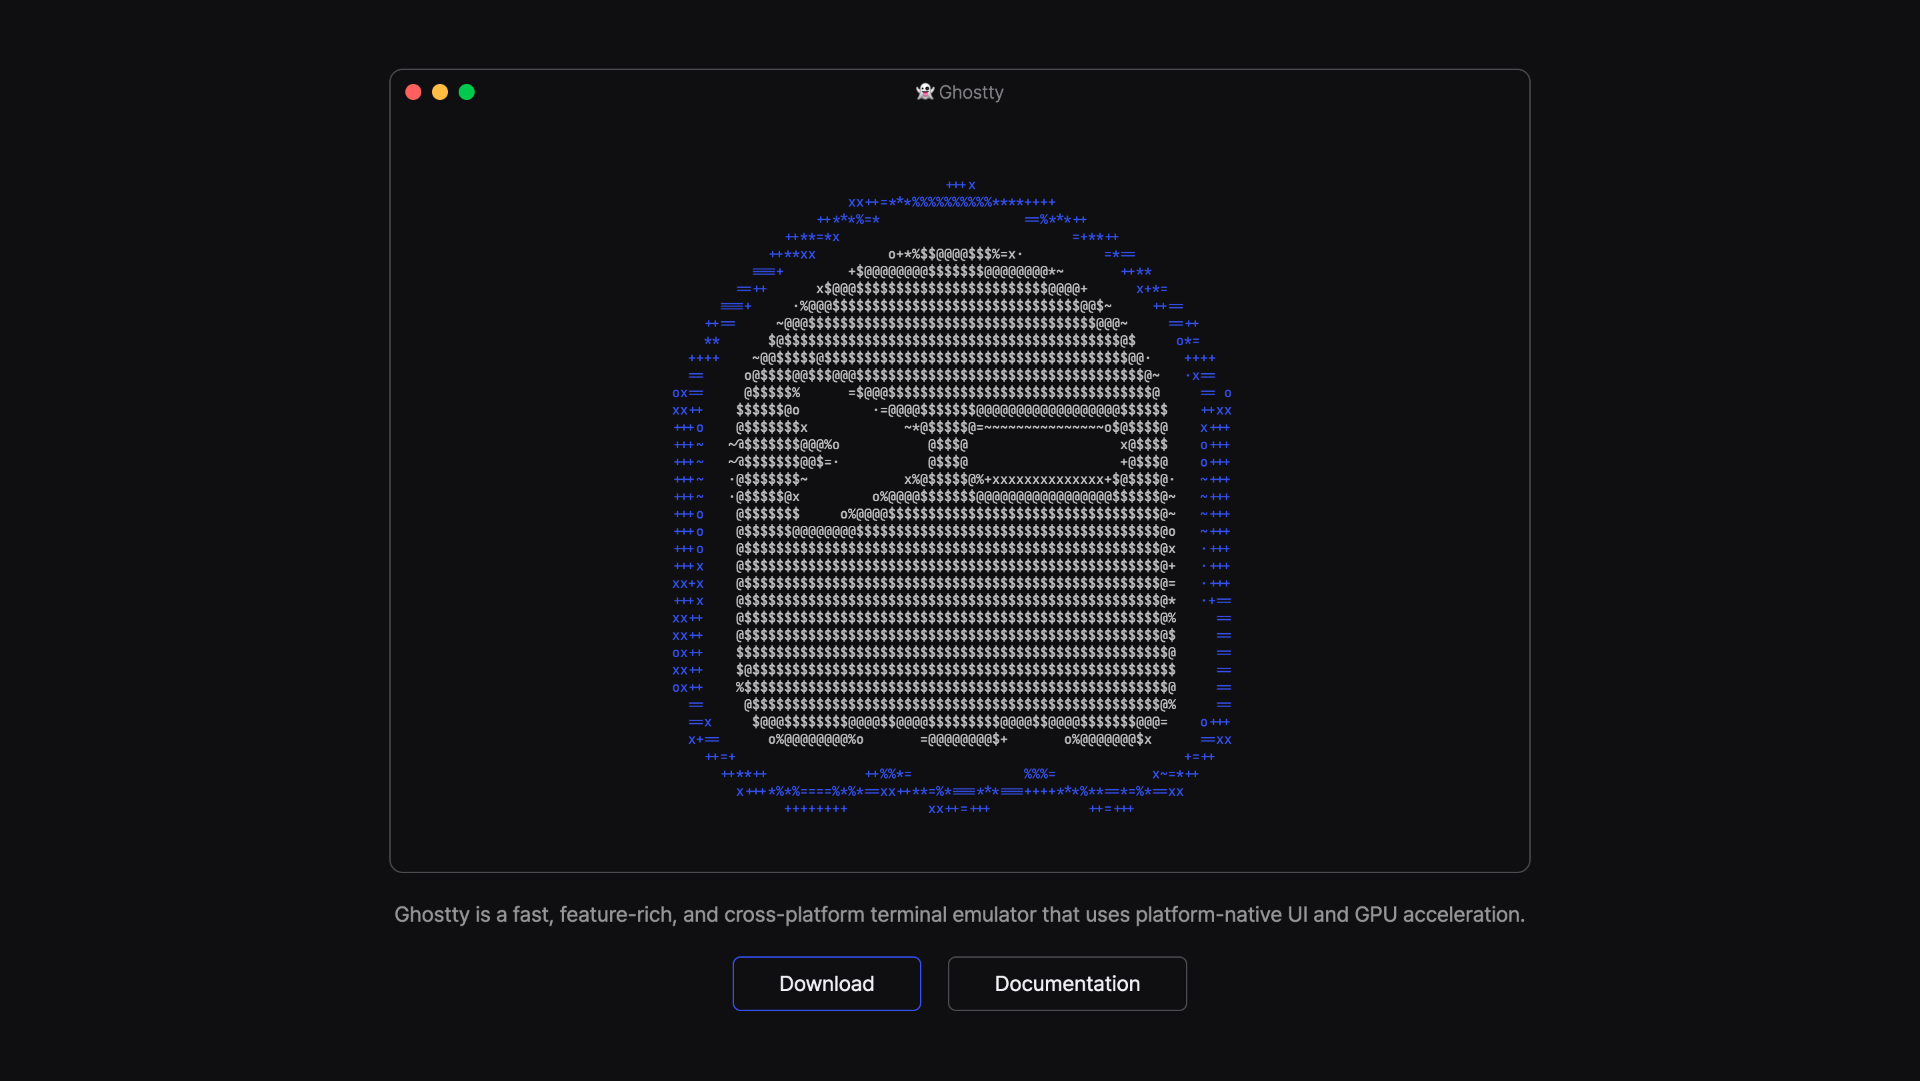Click the blue right edge of ghost outline
Image resolution: width=1920 pixels, height=1081 pixels.
[x=1216, y=532]
